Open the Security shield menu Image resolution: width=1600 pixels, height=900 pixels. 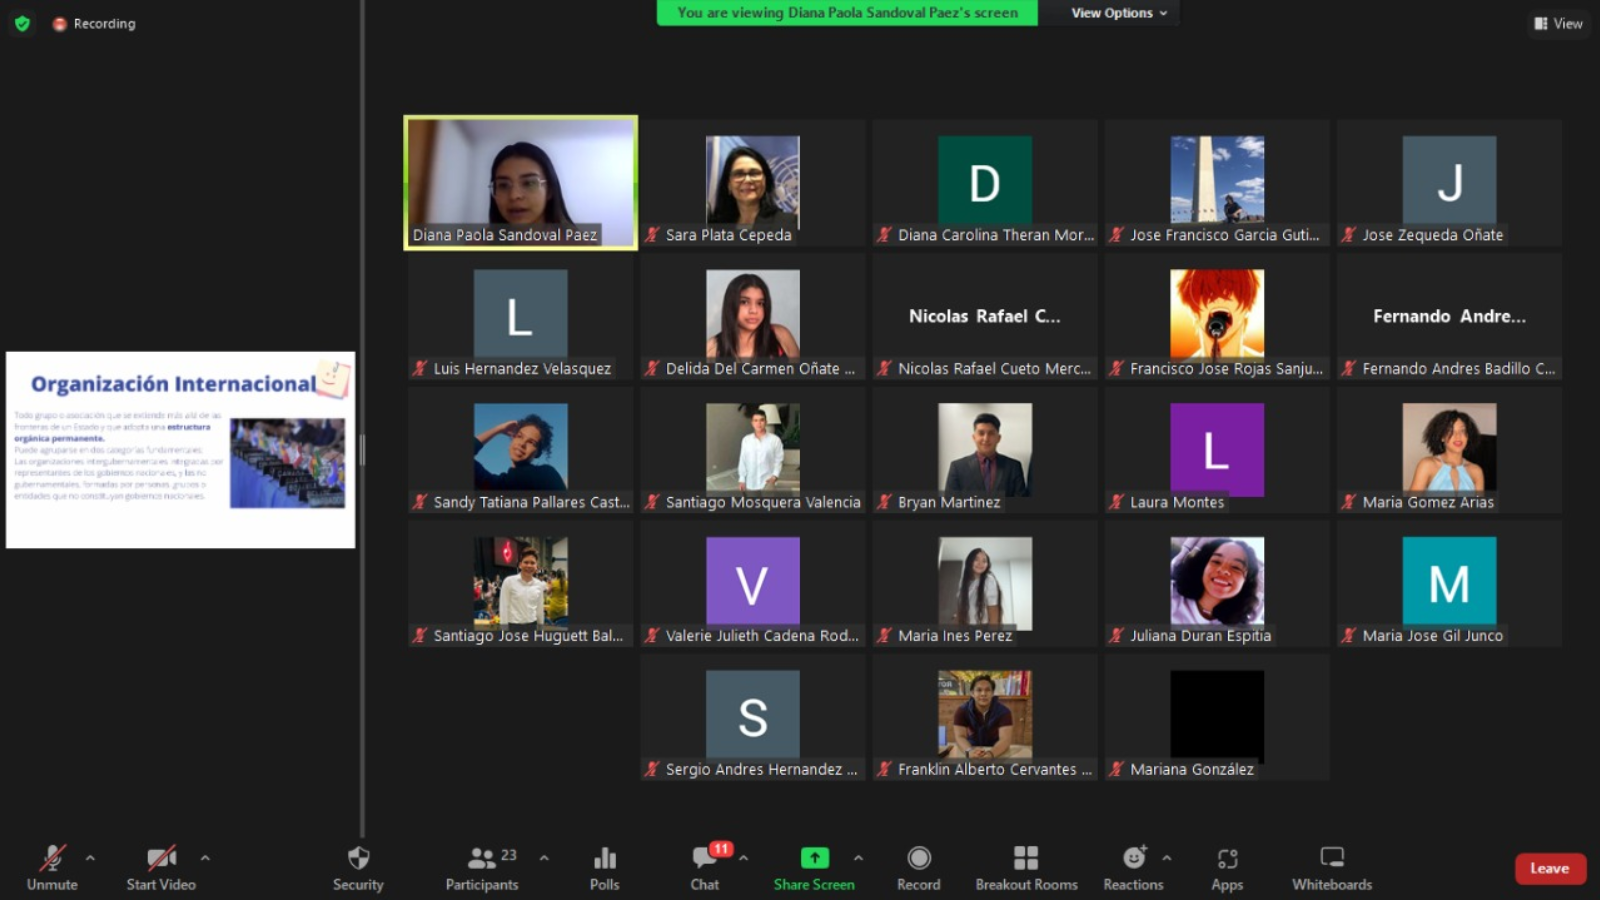(358, 868)
